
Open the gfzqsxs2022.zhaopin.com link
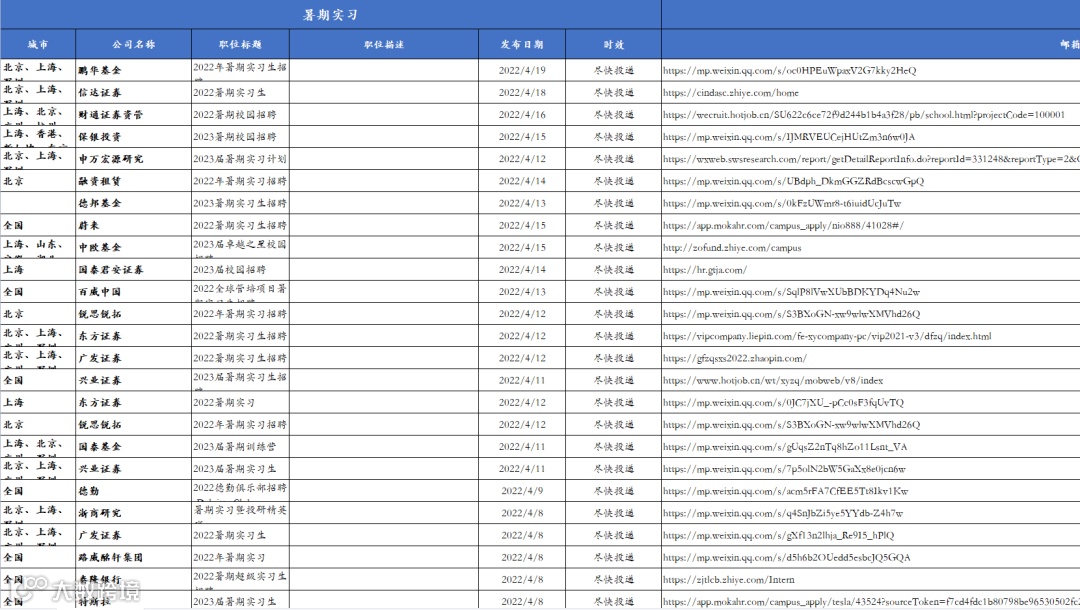pyautogui.click(x=735, y=358)
